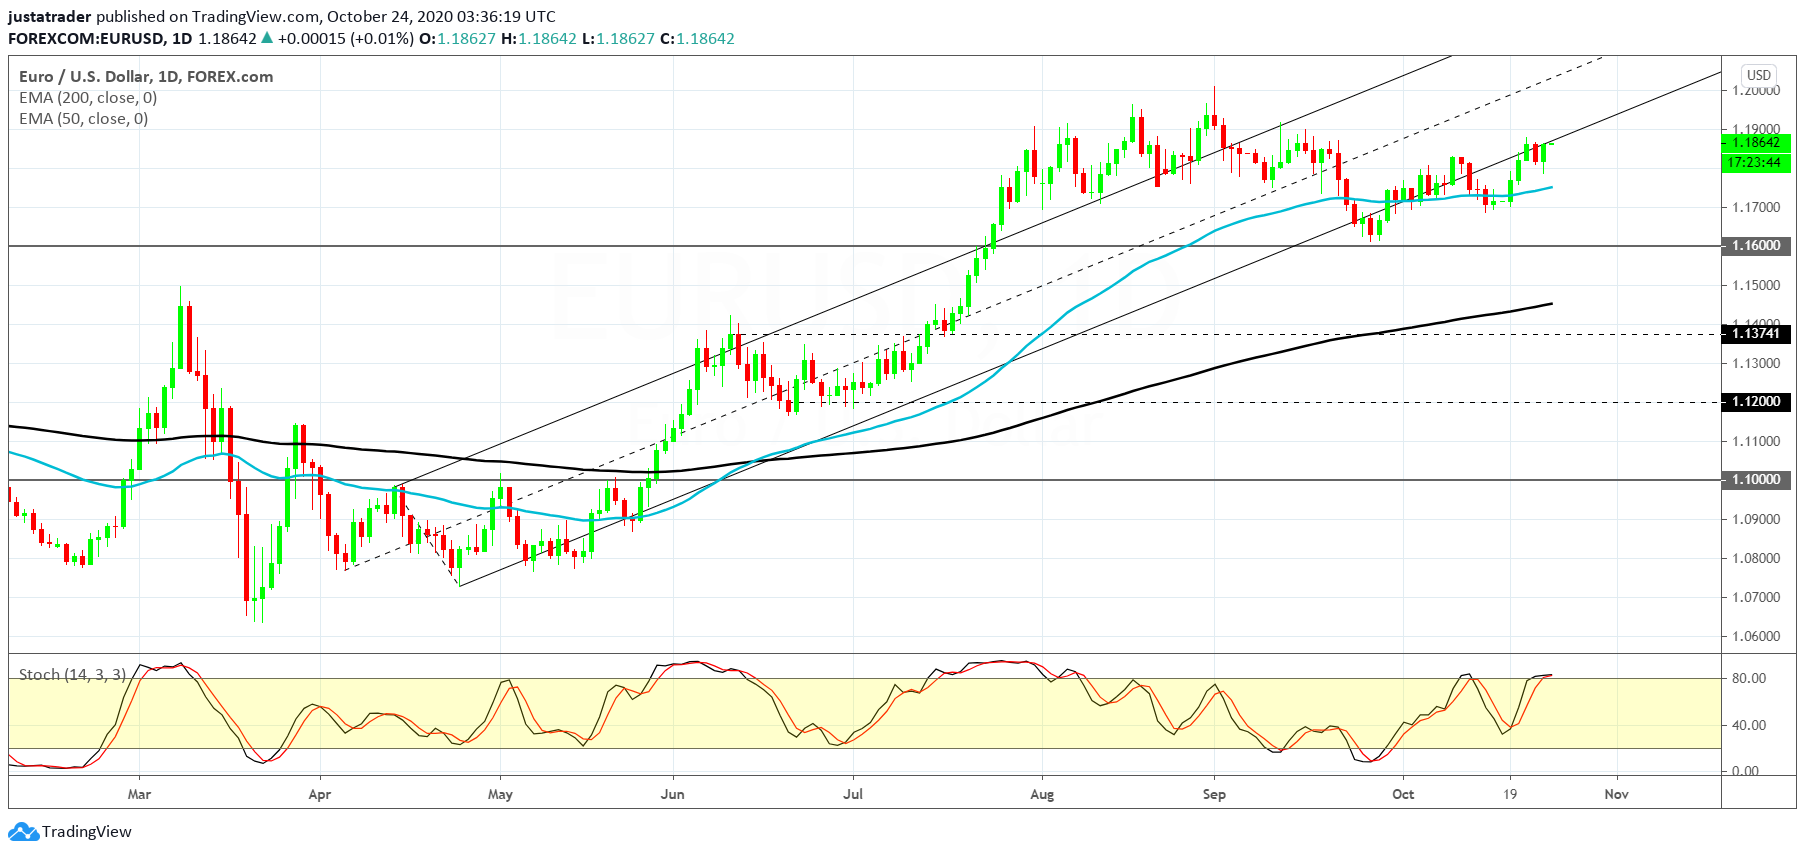Select the 1.10000 horizontal line price label

click(x=1757, y=480)
